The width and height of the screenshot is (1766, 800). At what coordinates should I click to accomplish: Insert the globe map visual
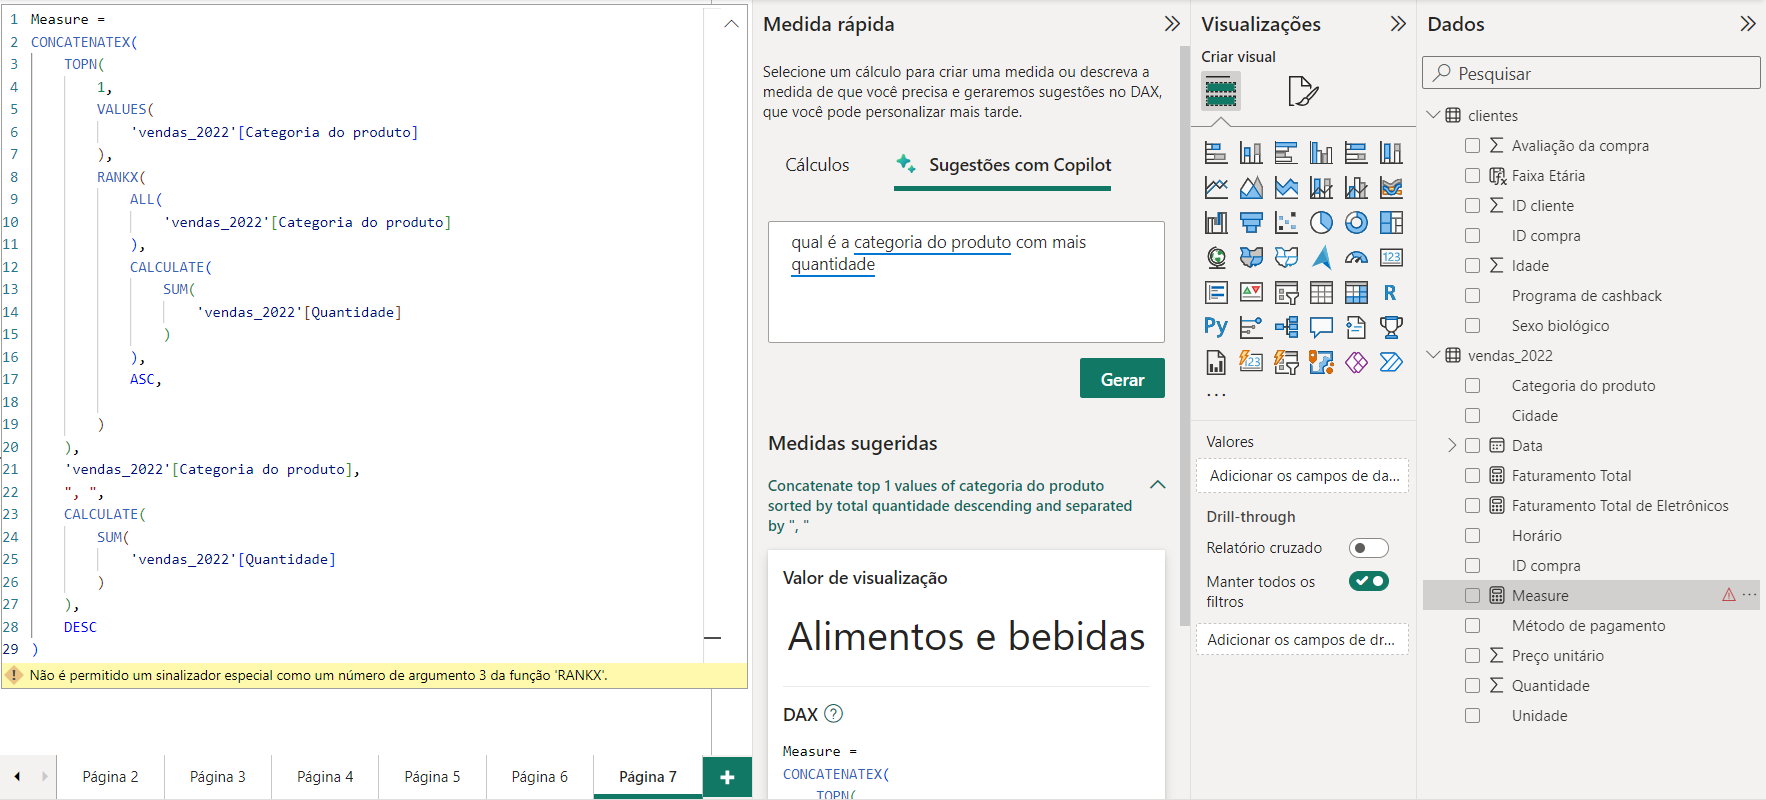[1216, 258]
